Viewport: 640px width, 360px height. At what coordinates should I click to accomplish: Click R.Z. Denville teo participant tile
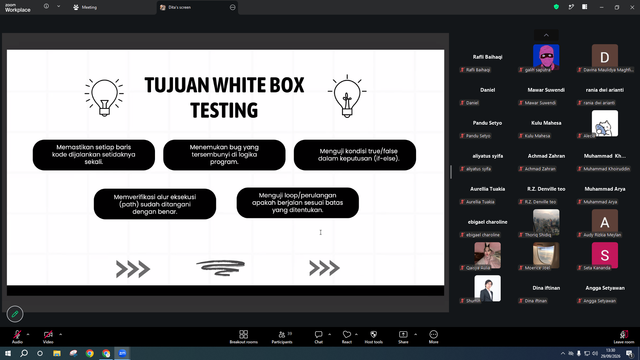tap(546, 191)
